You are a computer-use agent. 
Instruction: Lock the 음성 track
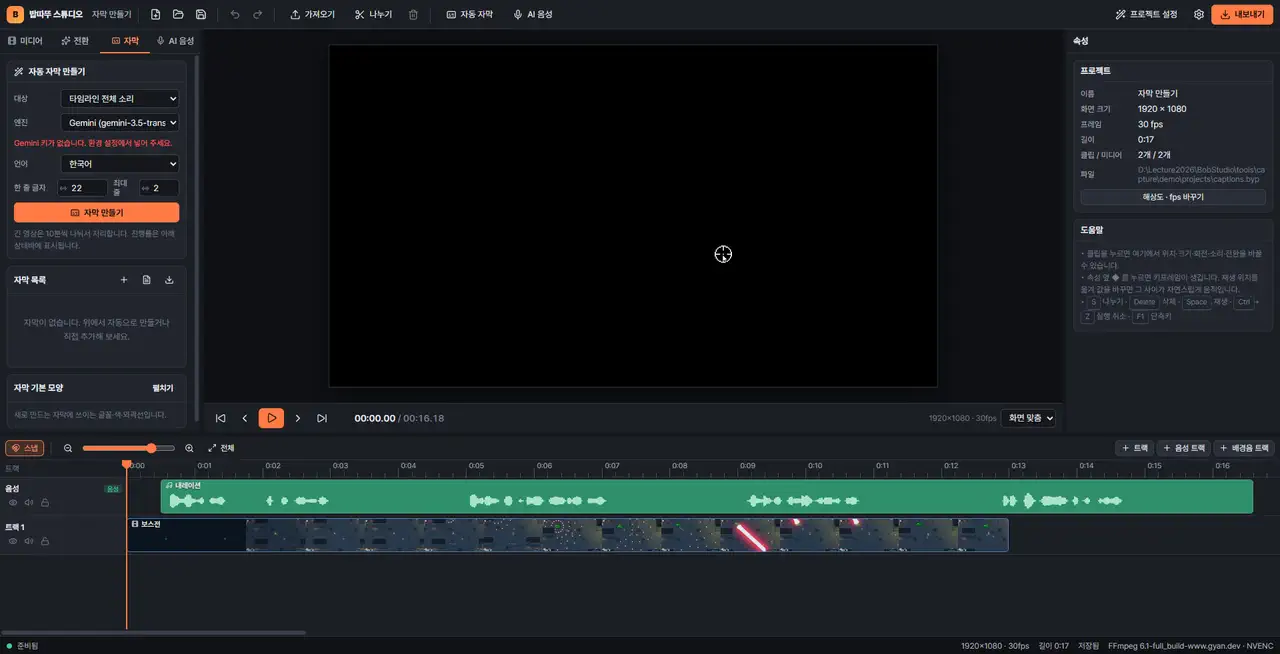click(x=45, y=503)
